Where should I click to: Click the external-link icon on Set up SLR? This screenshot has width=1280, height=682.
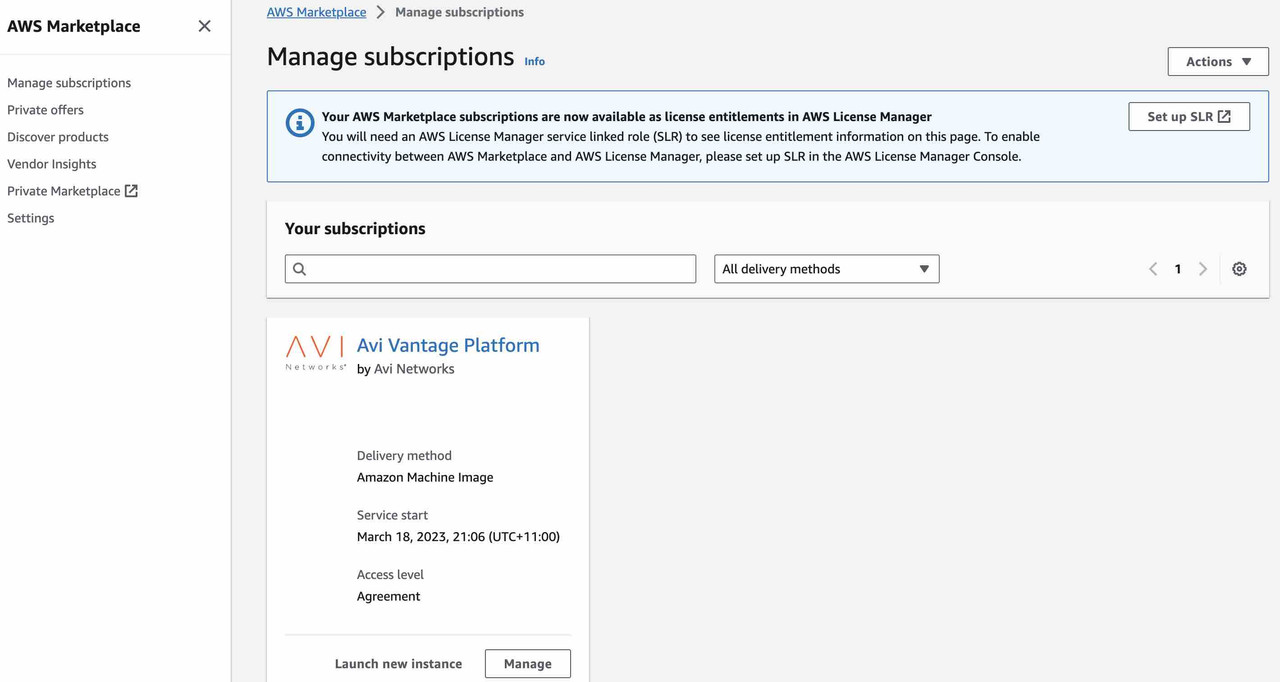(x=1224, y=116)
